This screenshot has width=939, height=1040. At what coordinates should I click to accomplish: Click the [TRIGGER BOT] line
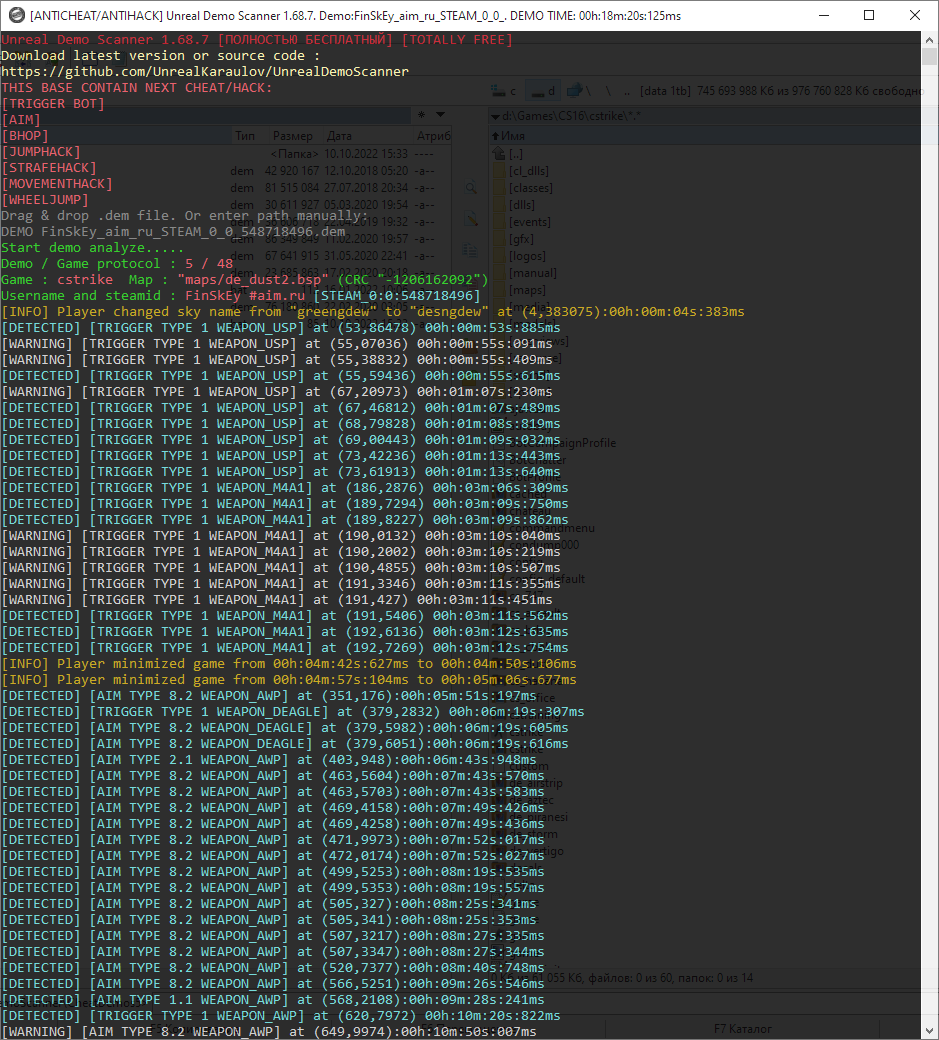53,103
